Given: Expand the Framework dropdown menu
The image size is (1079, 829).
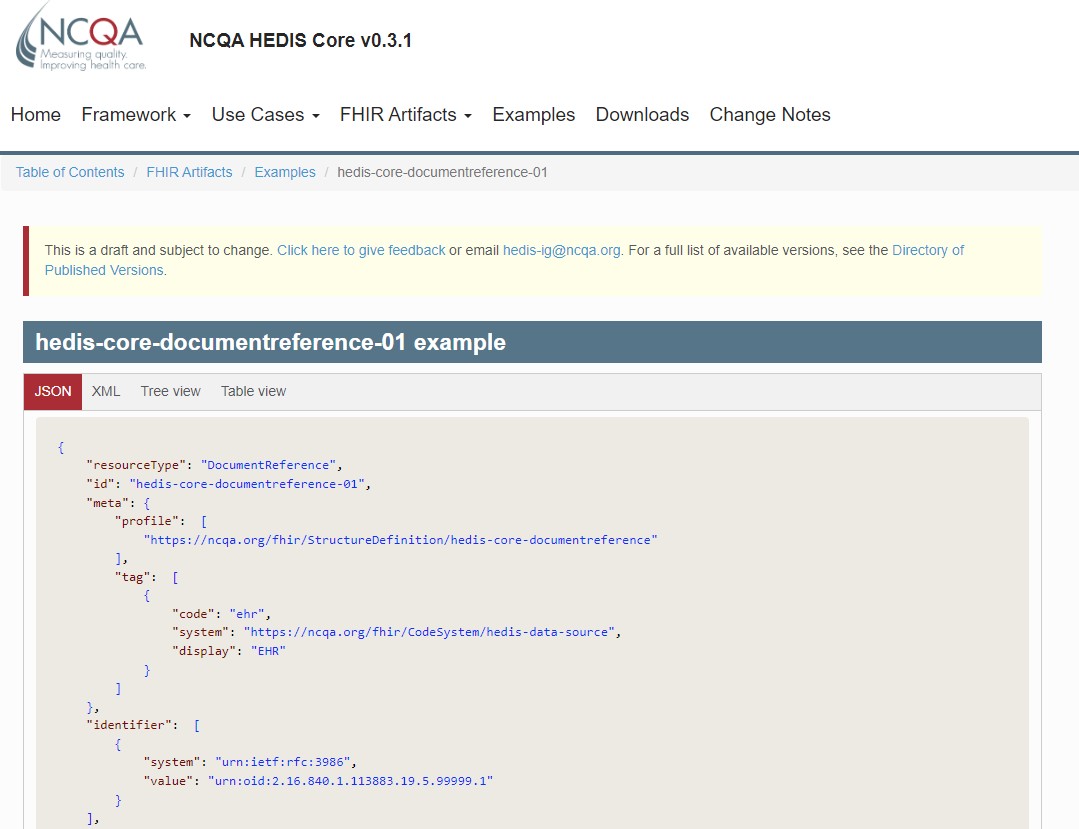Looking at the screenshot, I should (x=136, y=115).
